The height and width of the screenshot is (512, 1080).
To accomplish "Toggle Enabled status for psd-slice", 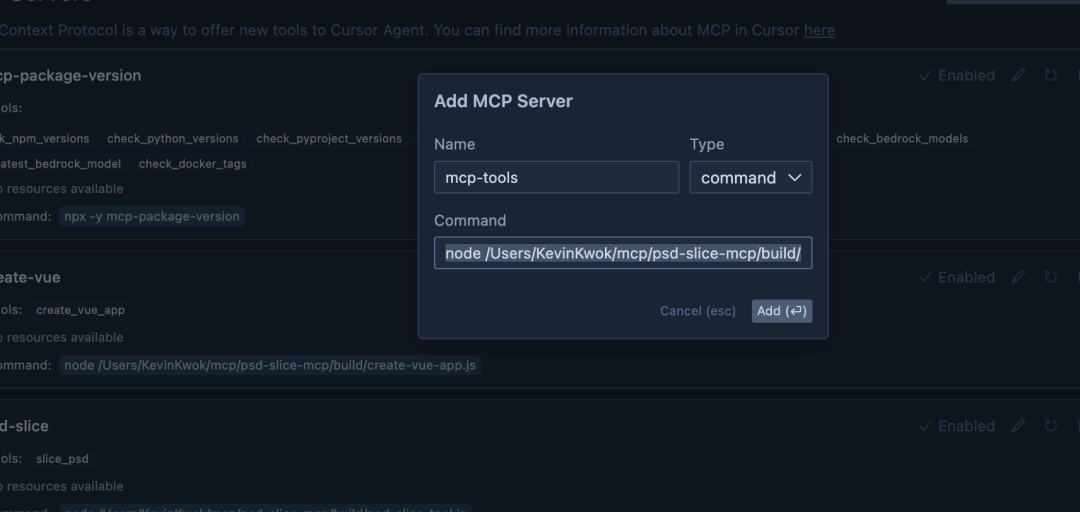I will click(957, 426).
